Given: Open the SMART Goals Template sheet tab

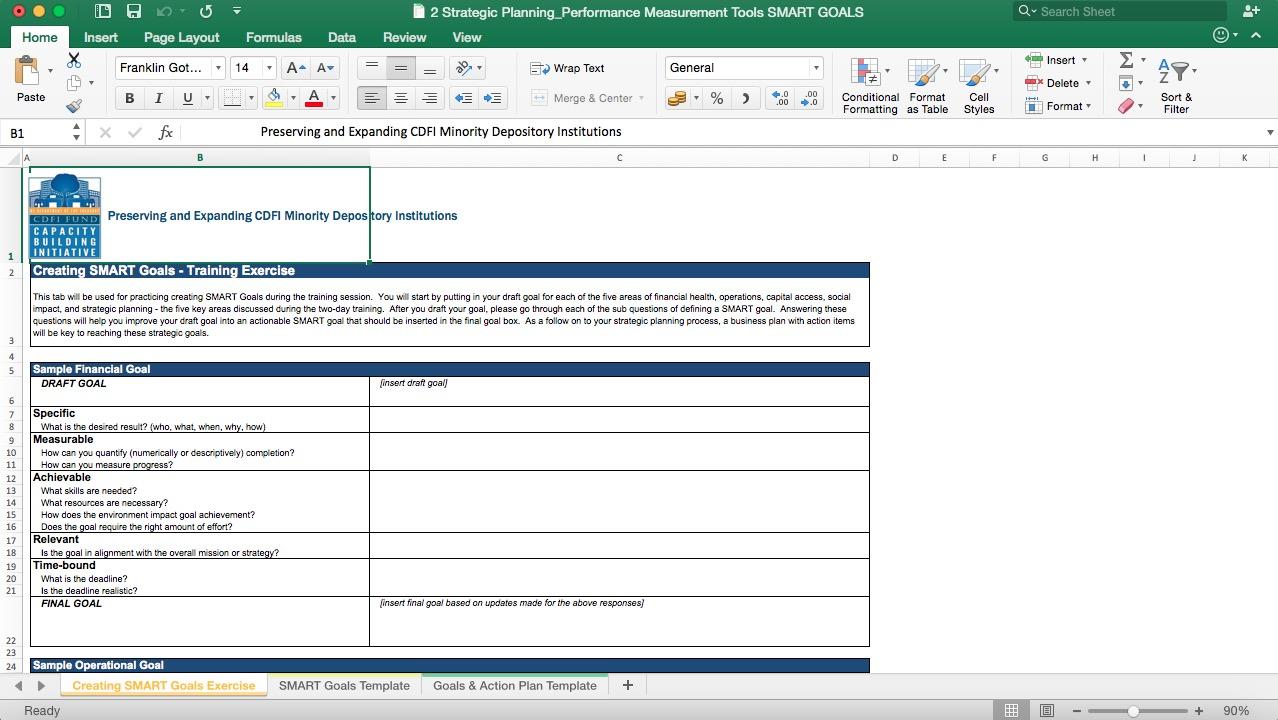Looking at the screenshot, I should point(344,686).
